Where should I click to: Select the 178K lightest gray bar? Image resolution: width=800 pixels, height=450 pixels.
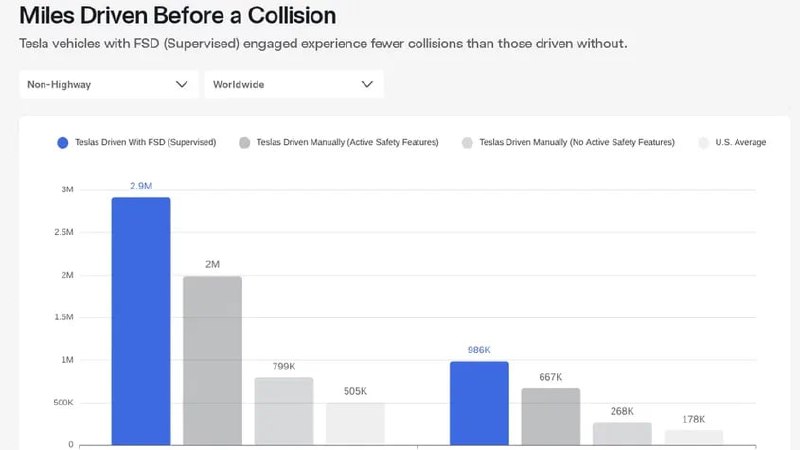[693, 437]
